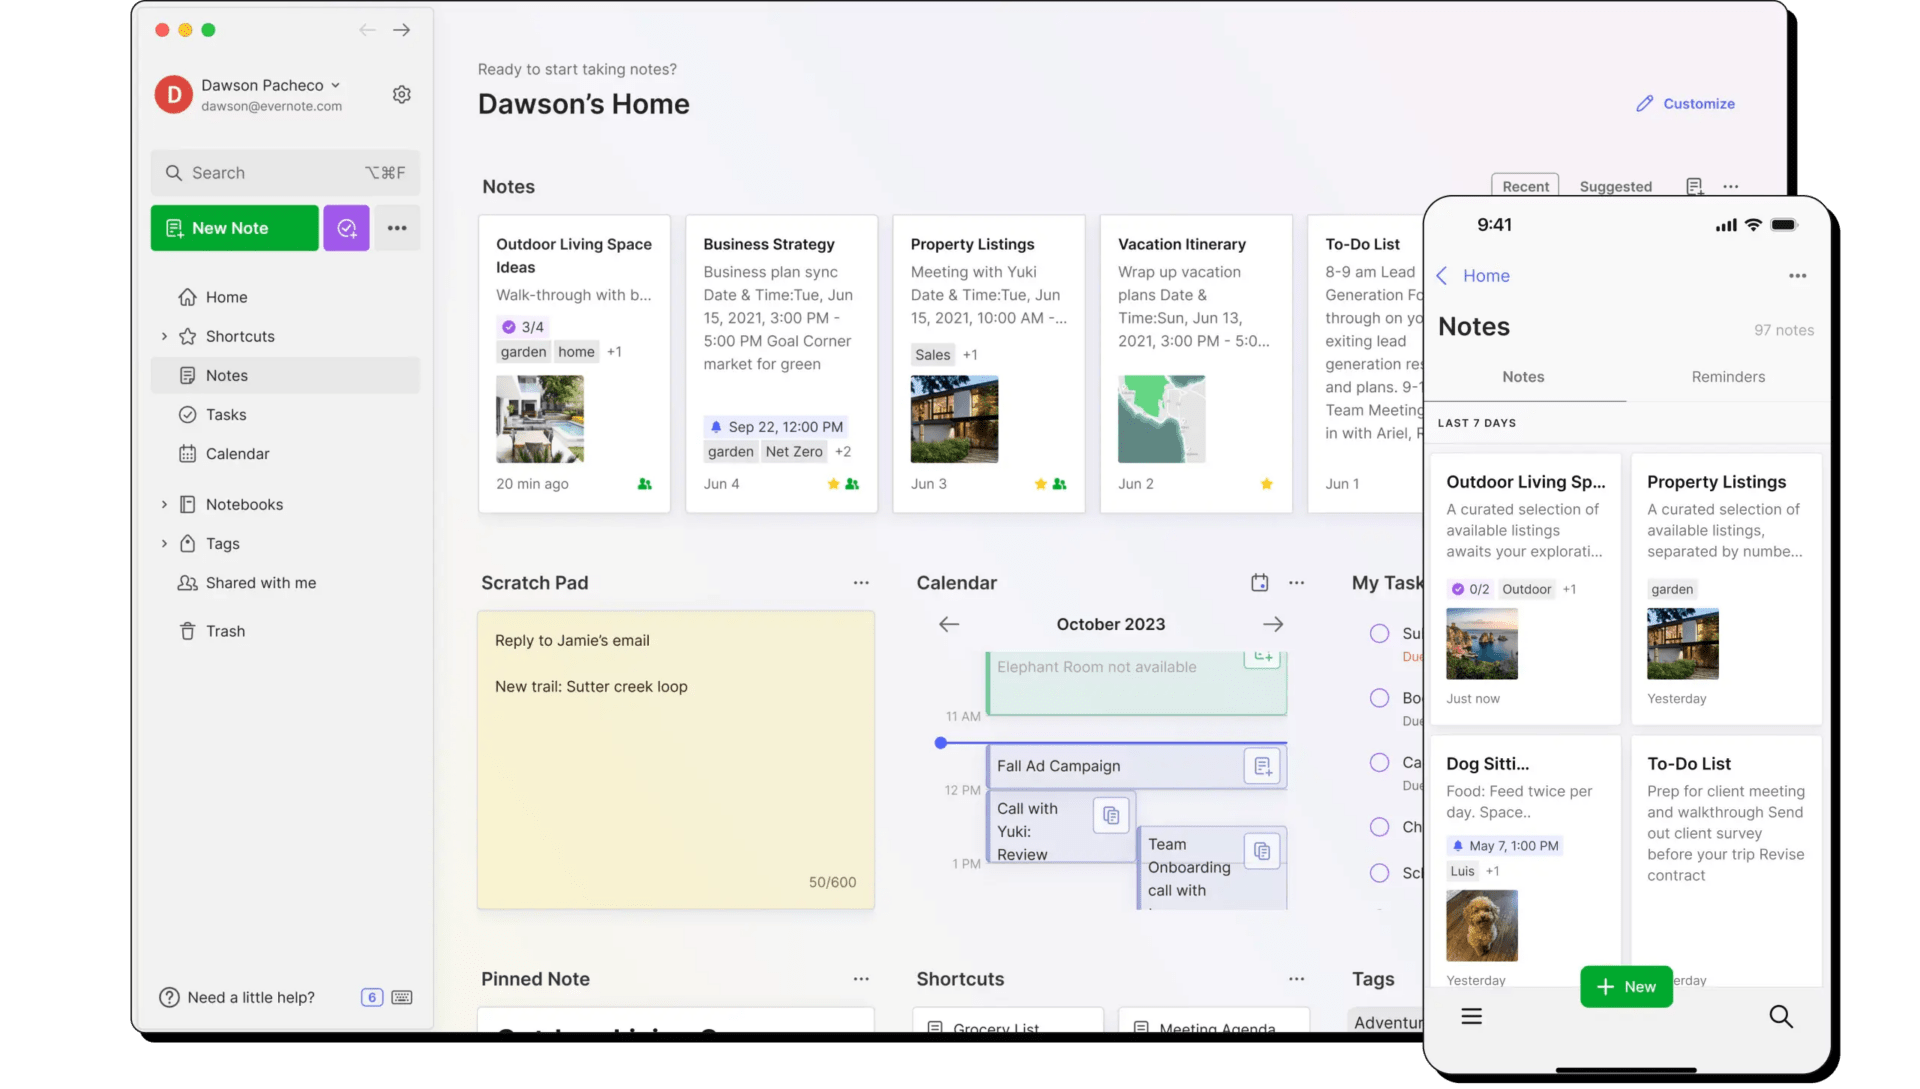Open the Tasks view from the sidebar
The height and width of the screenshot is (1089, 1920).
click(225, 414)
